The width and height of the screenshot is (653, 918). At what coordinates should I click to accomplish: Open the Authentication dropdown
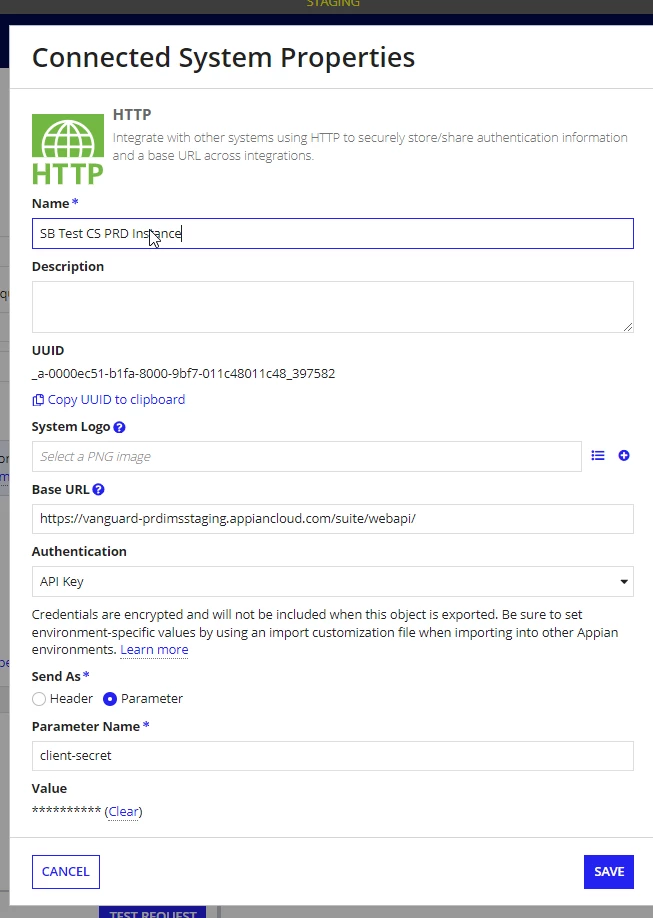[x=333, y=581]
